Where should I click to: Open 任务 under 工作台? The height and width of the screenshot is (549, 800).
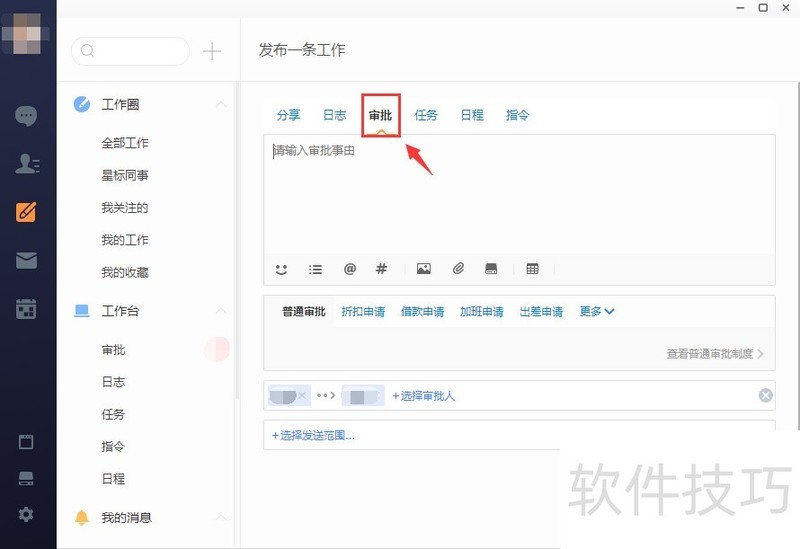pos(113,414)
